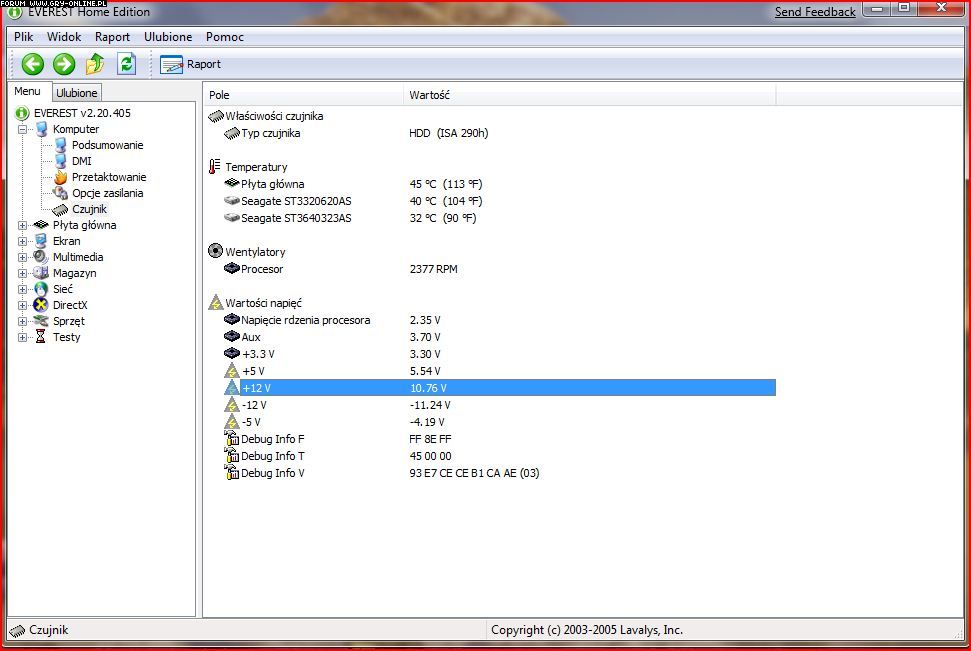The image size is (971, 651).
Task: Select Podsumowanie in the tree
Action: [x=107, y=145]
